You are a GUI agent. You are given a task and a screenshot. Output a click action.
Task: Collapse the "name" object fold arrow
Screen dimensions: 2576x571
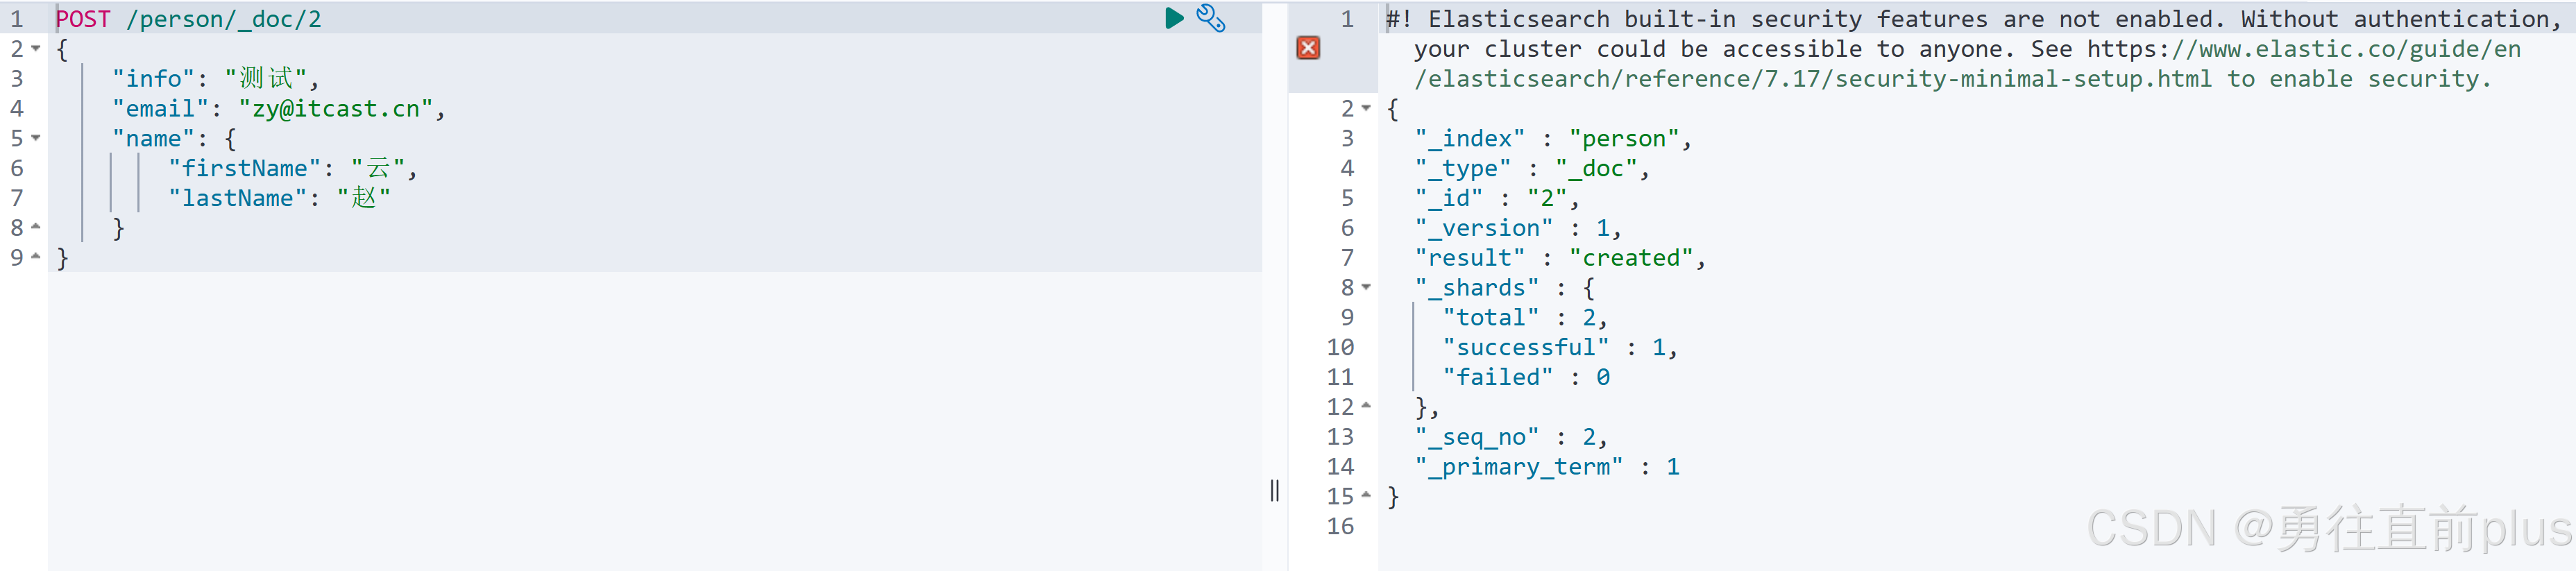36,138
